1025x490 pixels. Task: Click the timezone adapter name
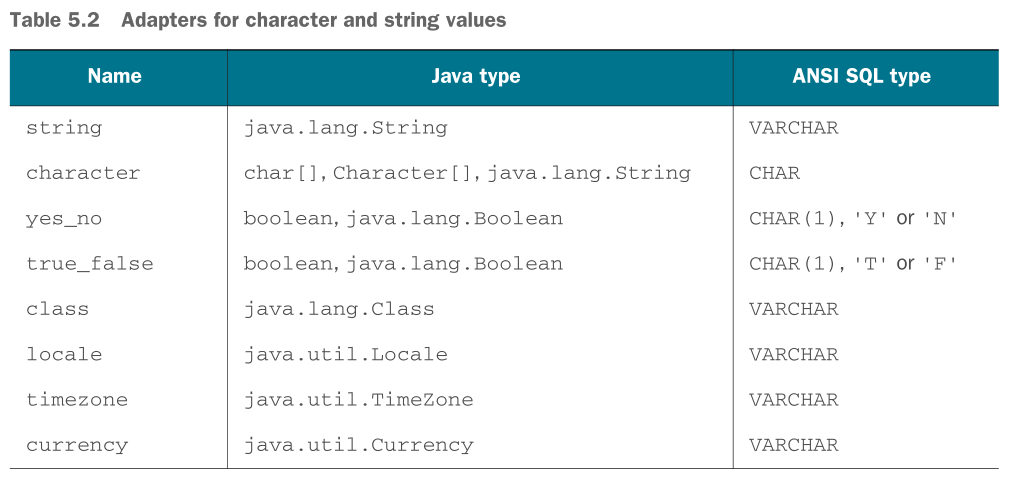point(77,399)
